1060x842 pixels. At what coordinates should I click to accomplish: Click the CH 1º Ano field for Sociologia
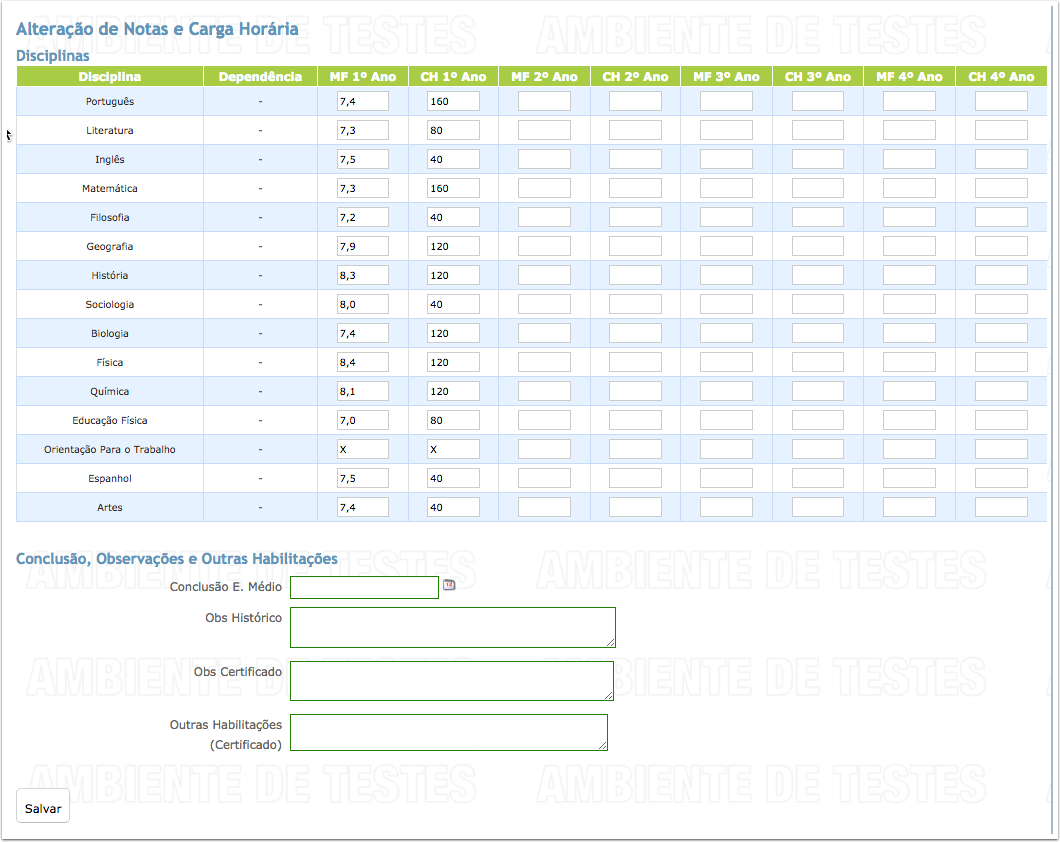pyautogui.click(x=454, y=305)
